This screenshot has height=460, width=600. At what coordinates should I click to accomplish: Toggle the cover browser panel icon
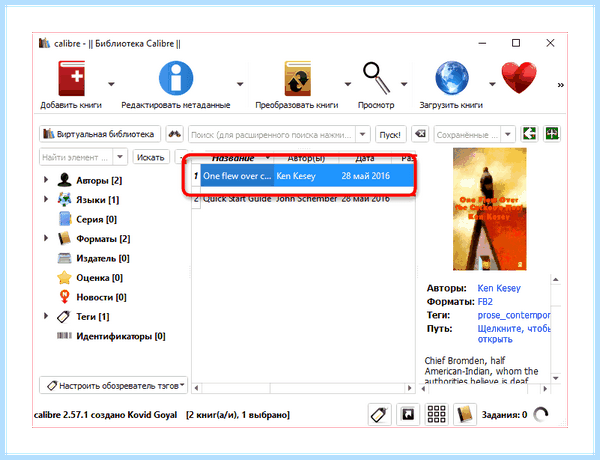tap(408, 414)
